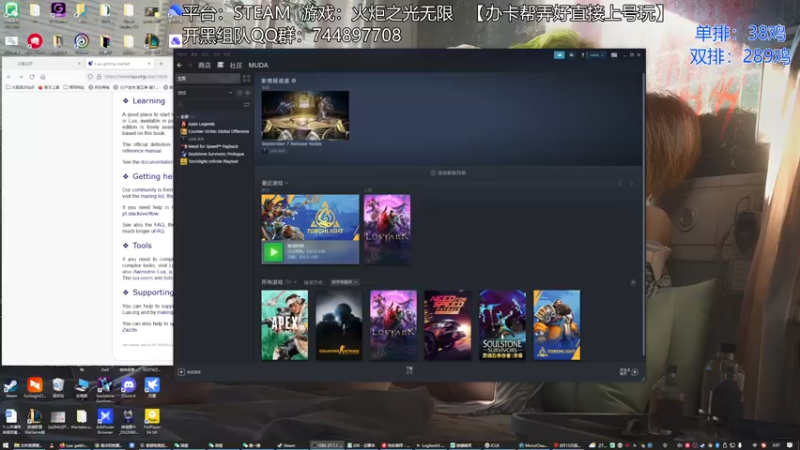Select Apex Legends in the library list
The image size is (800, 450).
(x=201, y=124)
